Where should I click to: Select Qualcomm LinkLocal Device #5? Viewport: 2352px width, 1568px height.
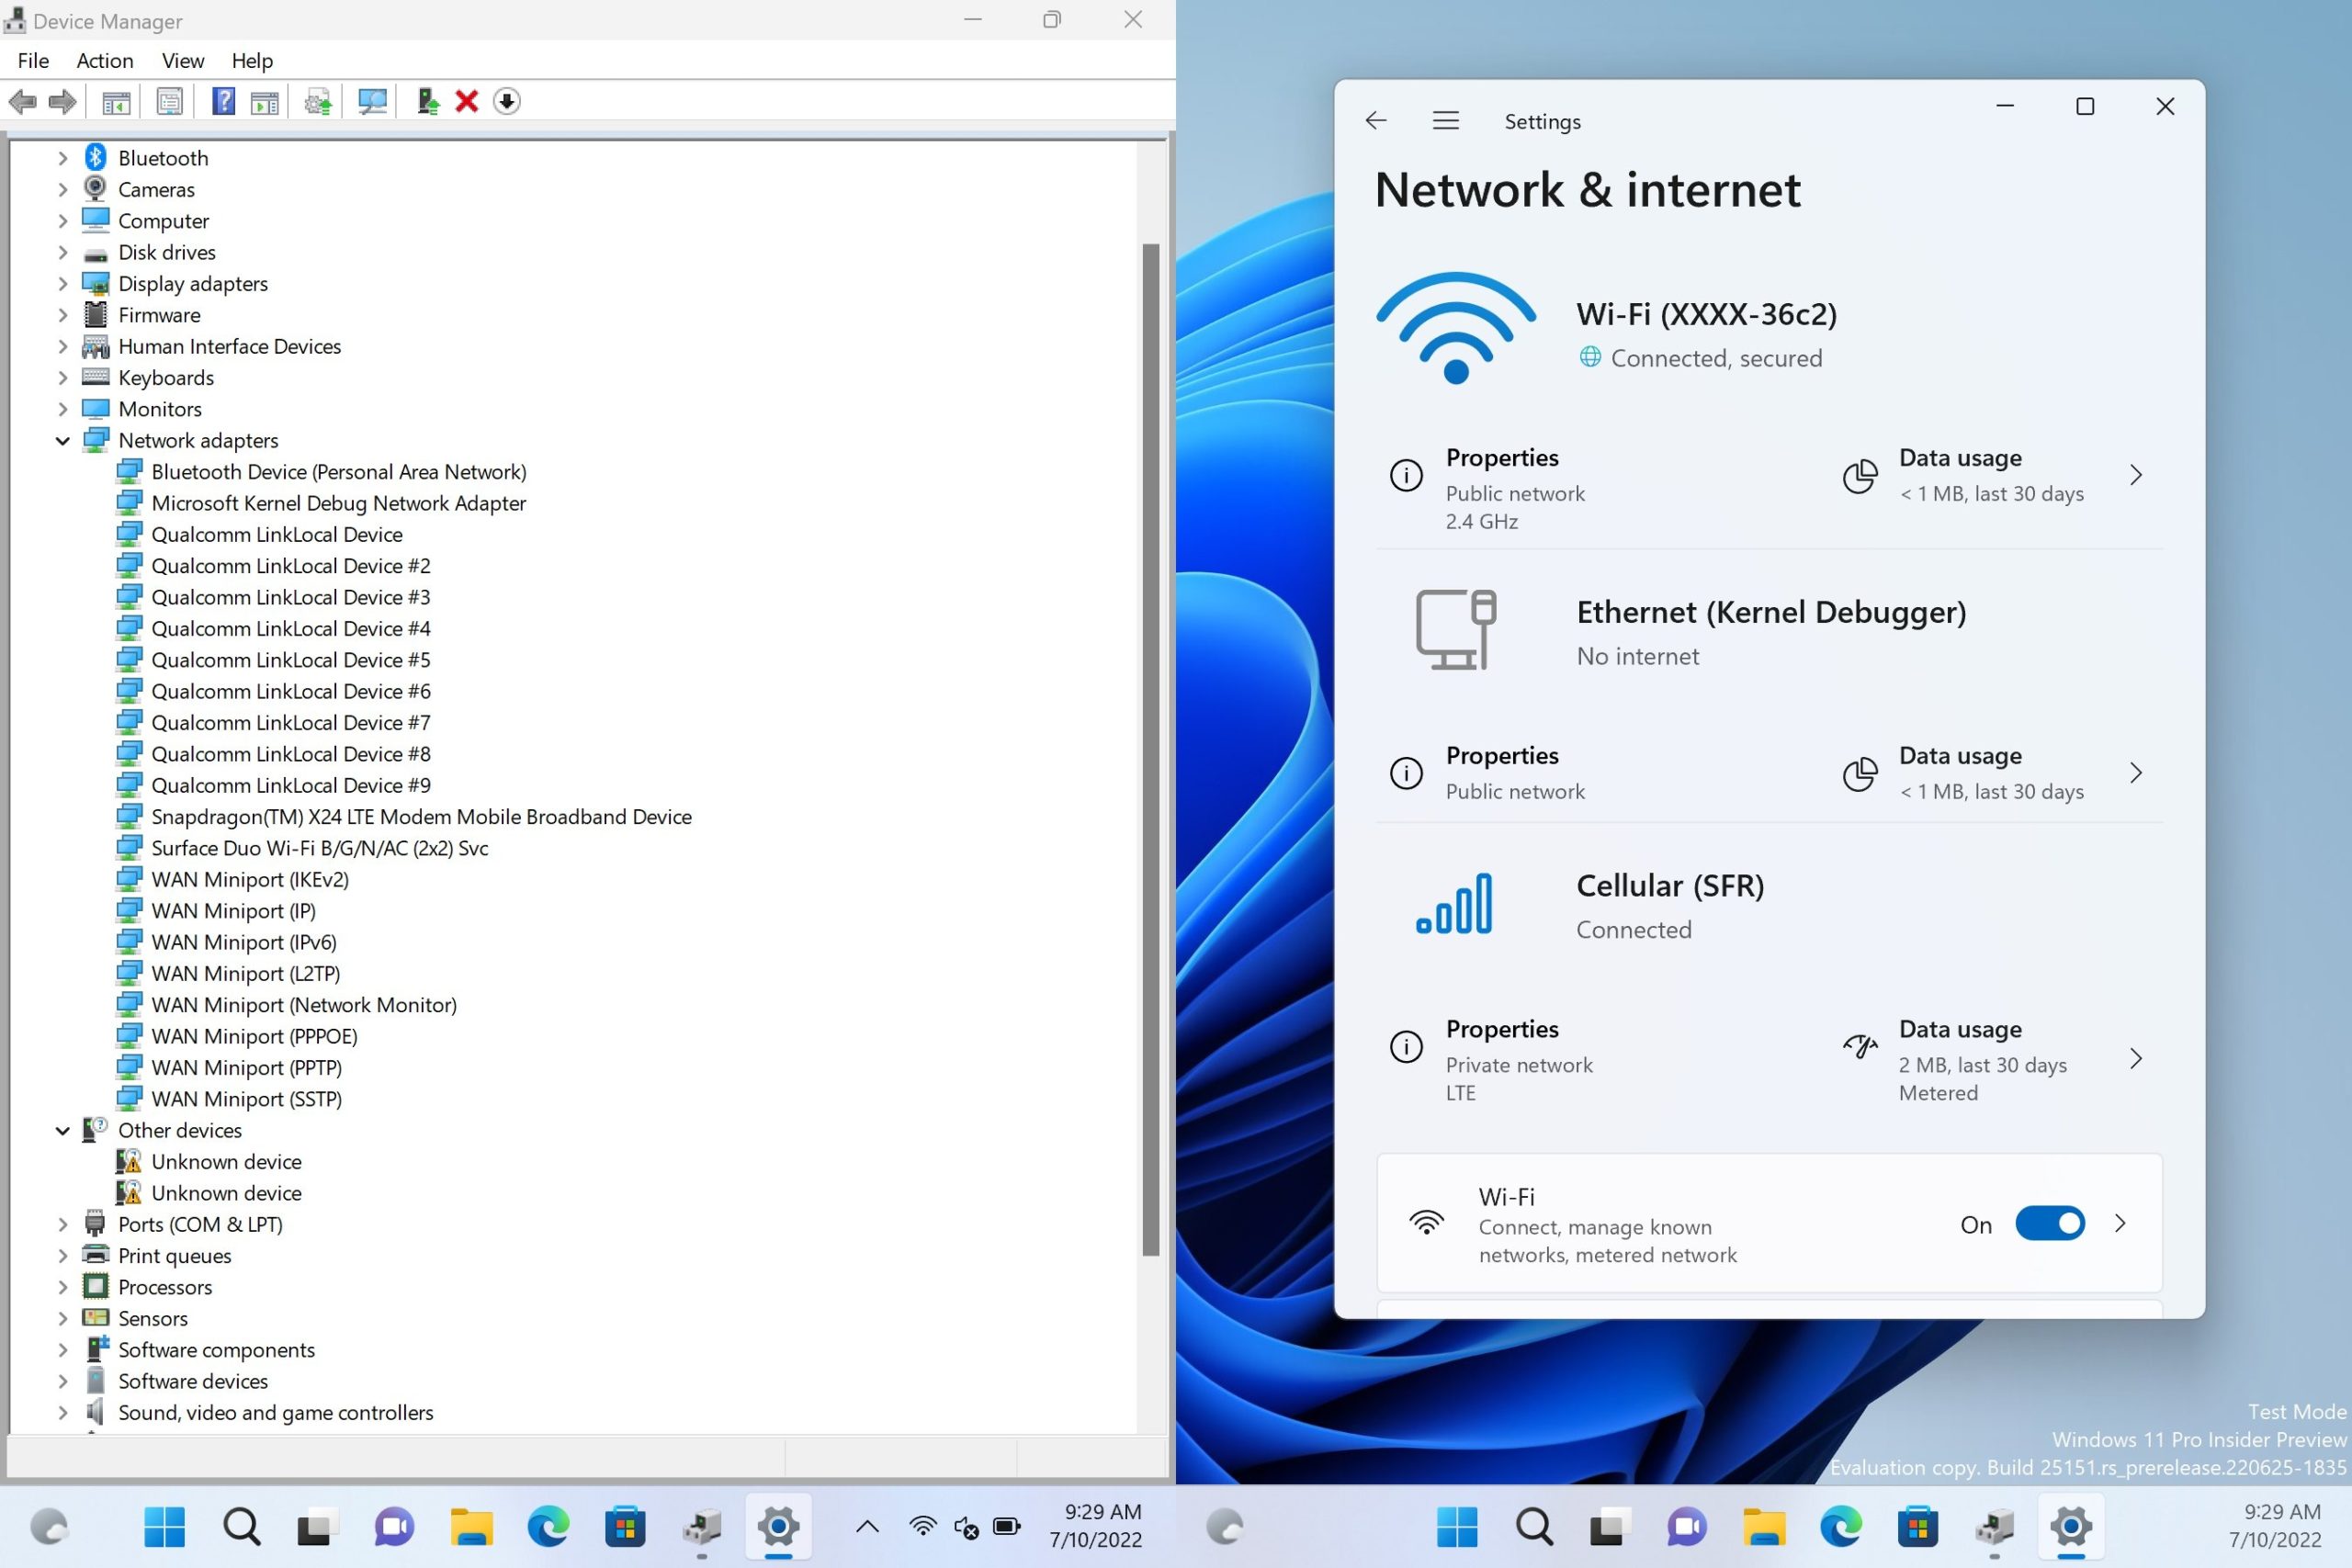click(x=291, y=659)
